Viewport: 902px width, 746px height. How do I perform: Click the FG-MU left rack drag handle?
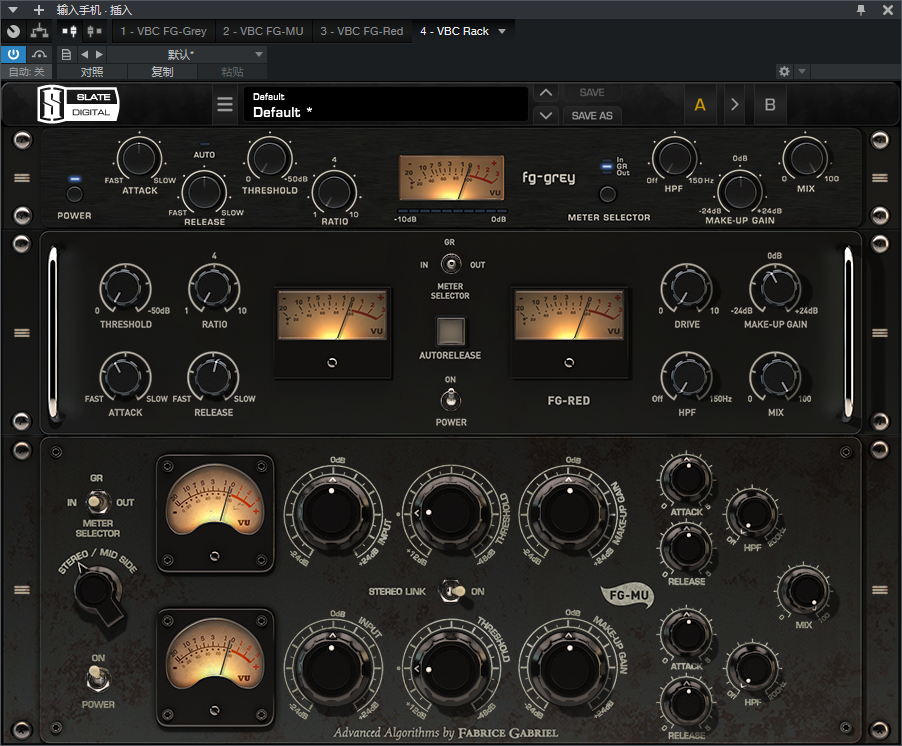(22, 590)
